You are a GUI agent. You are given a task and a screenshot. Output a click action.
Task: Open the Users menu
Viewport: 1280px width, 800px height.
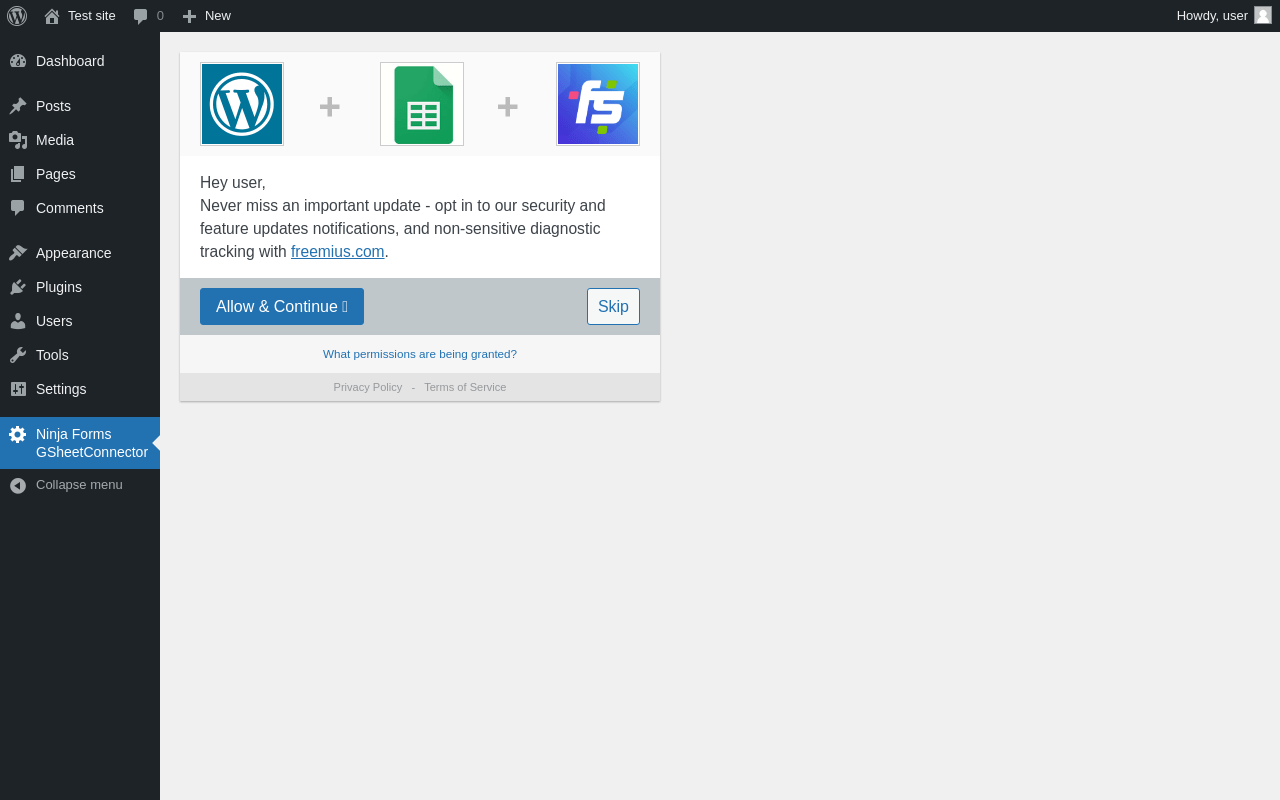(x=80, y=321)
